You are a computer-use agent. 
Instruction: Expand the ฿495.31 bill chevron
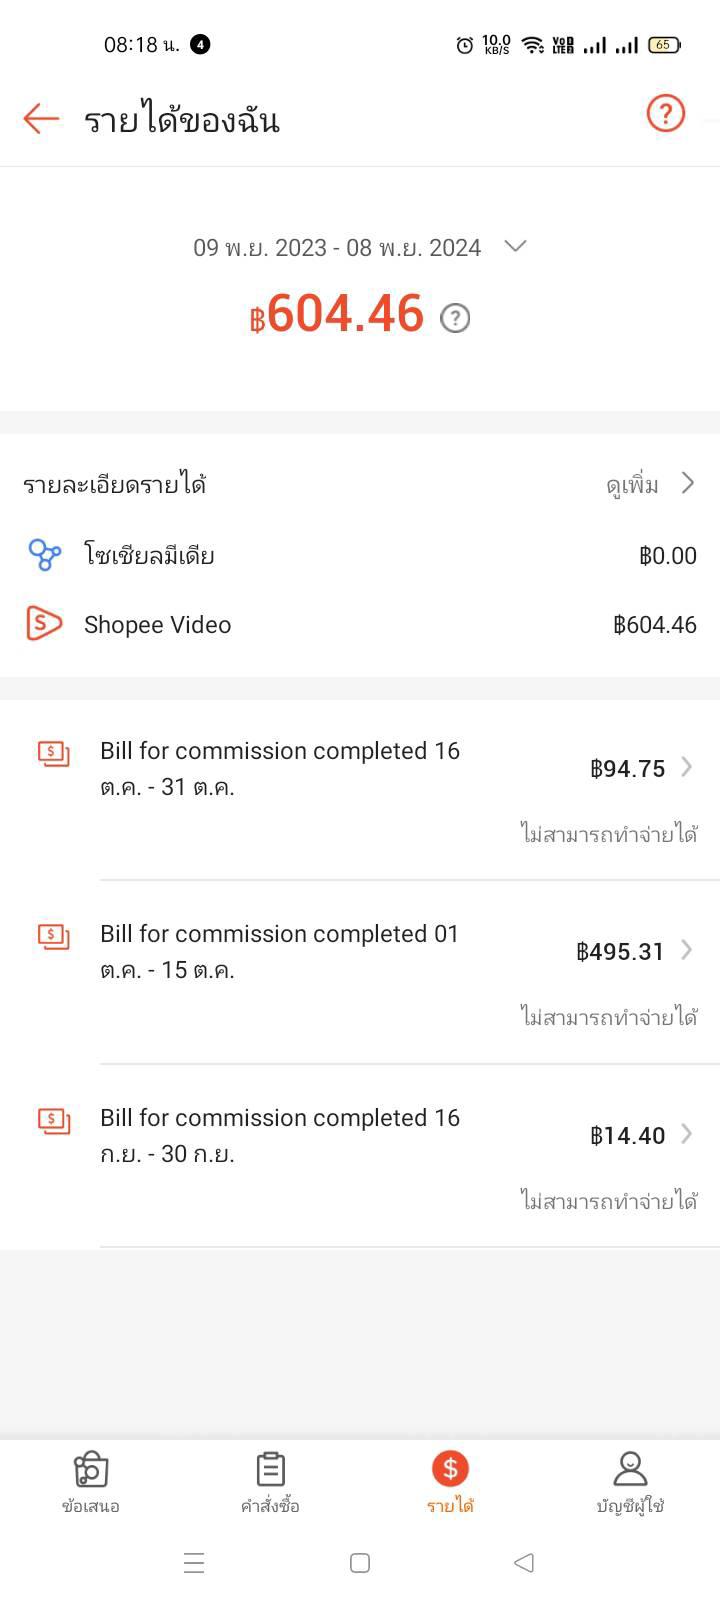coord(687,950)
